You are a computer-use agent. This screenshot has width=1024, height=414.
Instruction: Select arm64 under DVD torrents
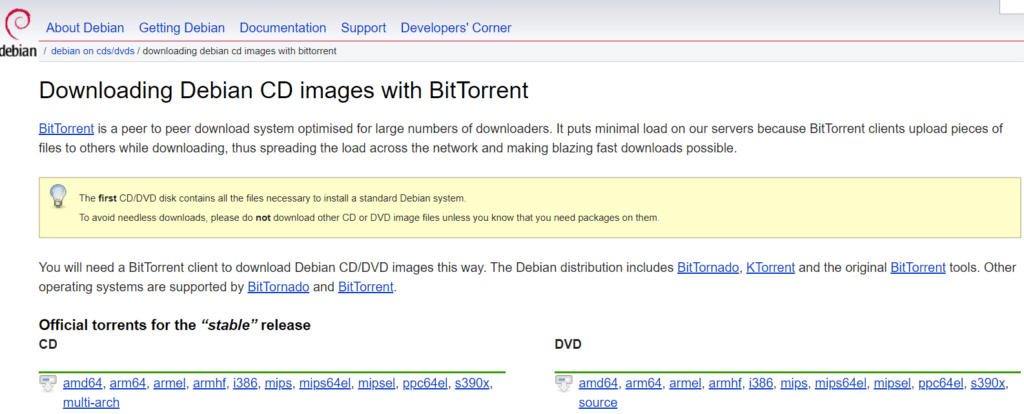643,384
